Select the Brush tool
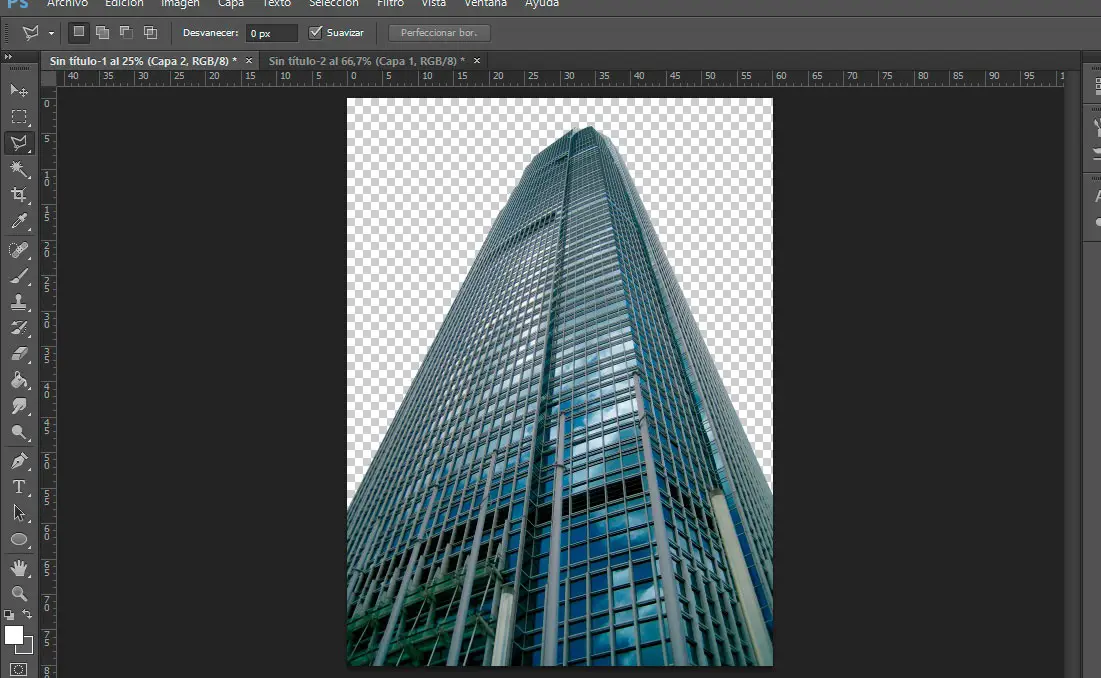 (x=19, y=277)
